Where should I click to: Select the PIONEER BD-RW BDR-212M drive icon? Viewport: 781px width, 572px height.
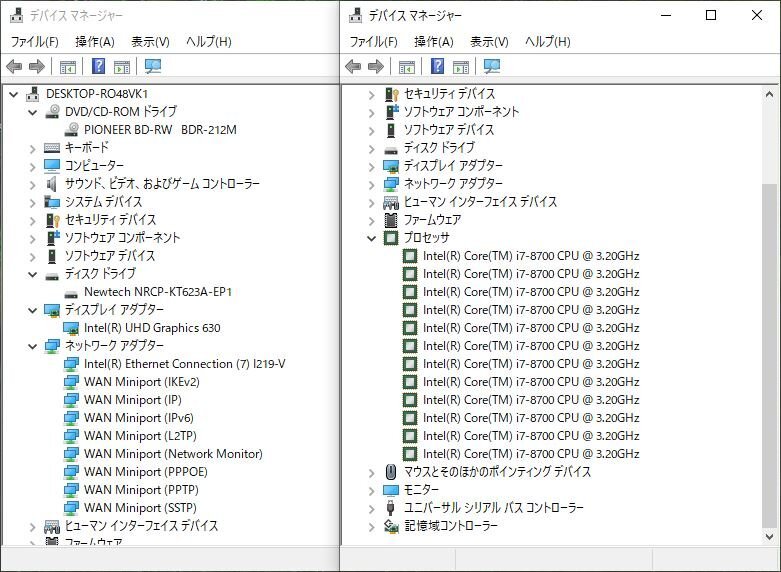(71, 130)
